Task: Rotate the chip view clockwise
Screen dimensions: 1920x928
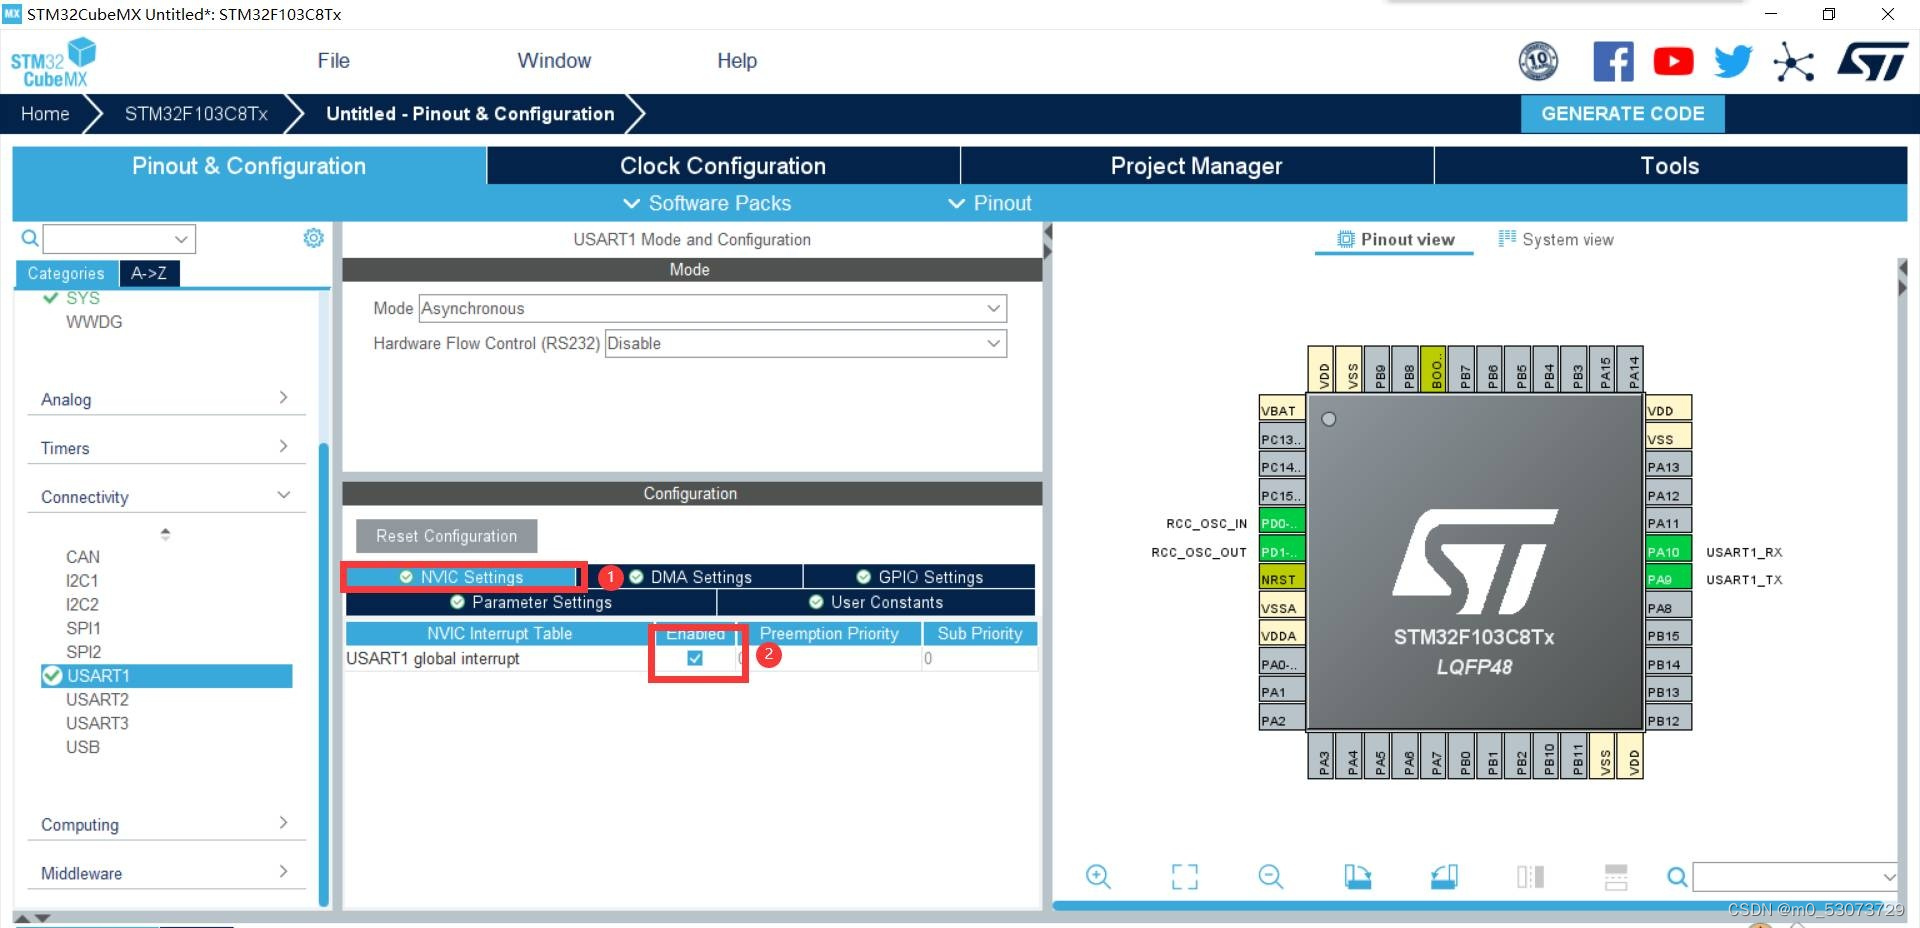Action: (x=1357, y=877)
